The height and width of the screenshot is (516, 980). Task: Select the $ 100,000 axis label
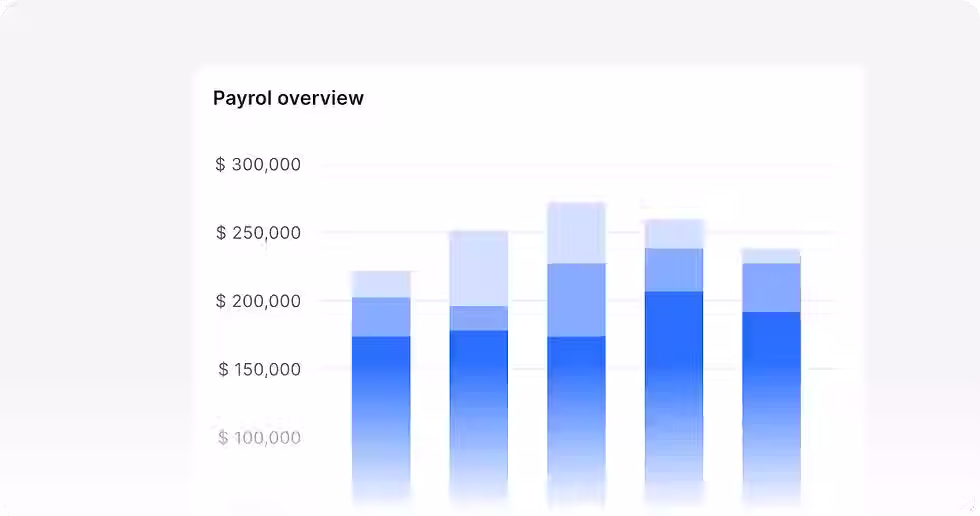[x=259, y=437]
